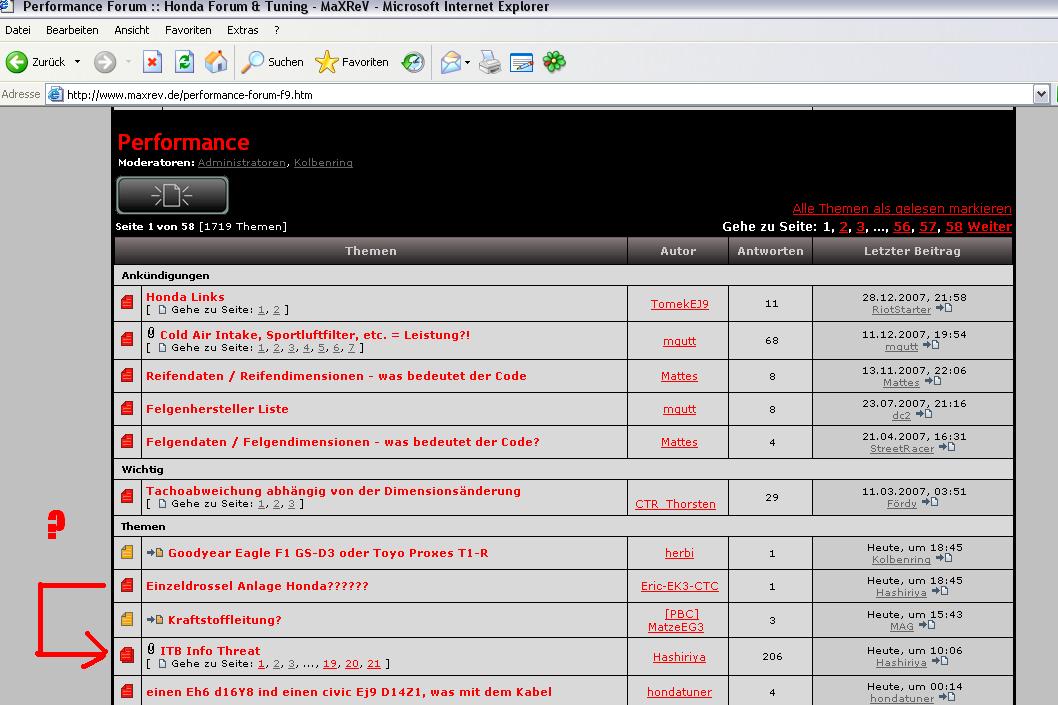The width and height of the screenshot is (1058, 705).
Task: Click the Forward navigation arrow
Action: (105, 62)
